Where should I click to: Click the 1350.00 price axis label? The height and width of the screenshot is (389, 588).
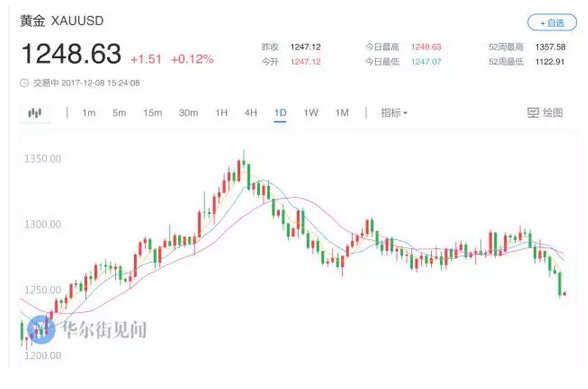point(42,159)
